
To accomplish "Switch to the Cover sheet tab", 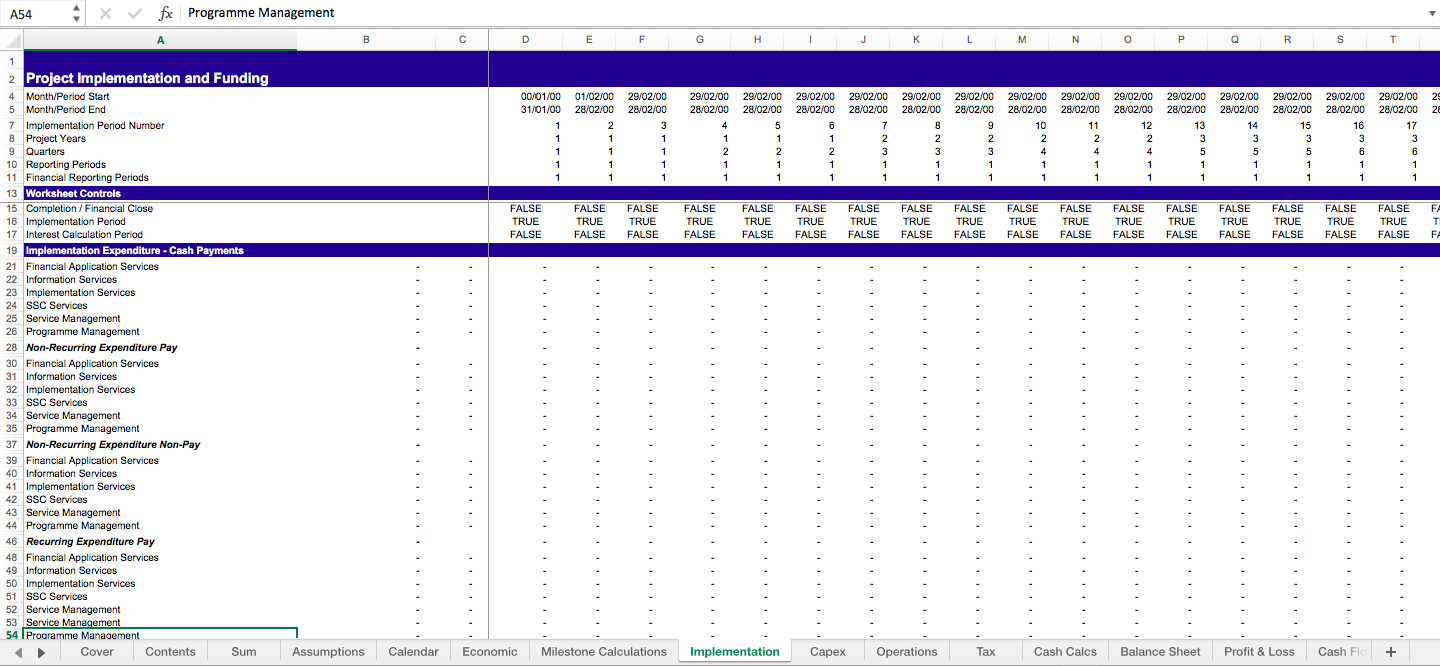I will (x=97, y=652).
